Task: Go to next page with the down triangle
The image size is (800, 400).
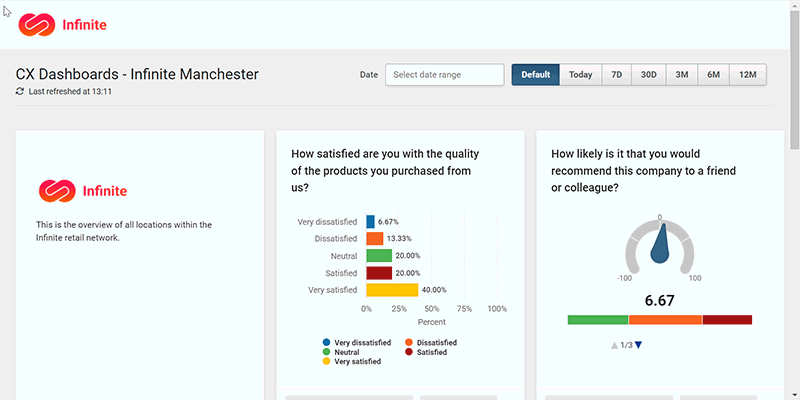Action: pyautogui.click(x=639, y=346)
